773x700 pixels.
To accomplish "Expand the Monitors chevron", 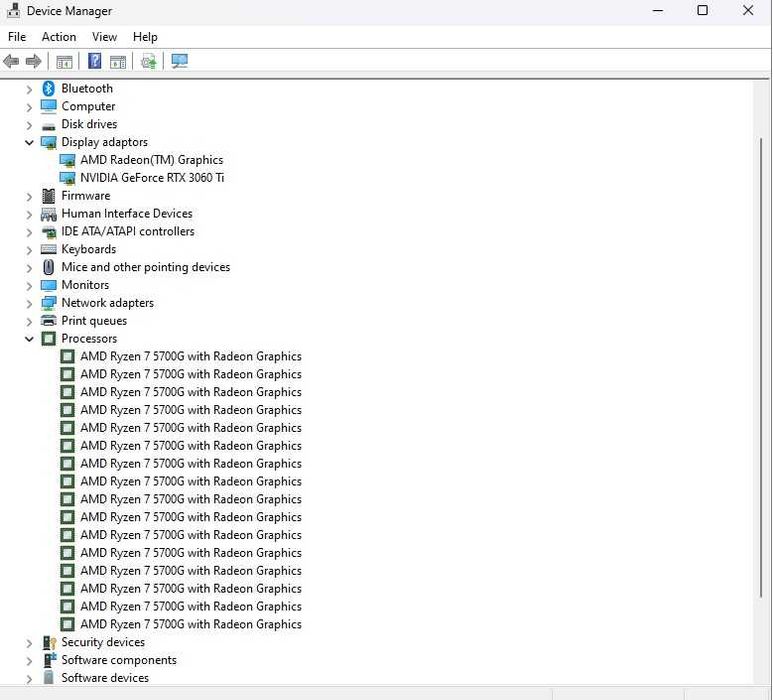I will [x=29, y=285].
